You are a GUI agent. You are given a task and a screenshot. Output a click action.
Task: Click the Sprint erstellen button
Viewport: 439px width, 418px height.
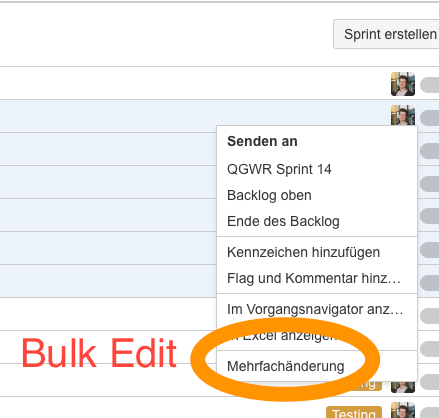point(387,34)
